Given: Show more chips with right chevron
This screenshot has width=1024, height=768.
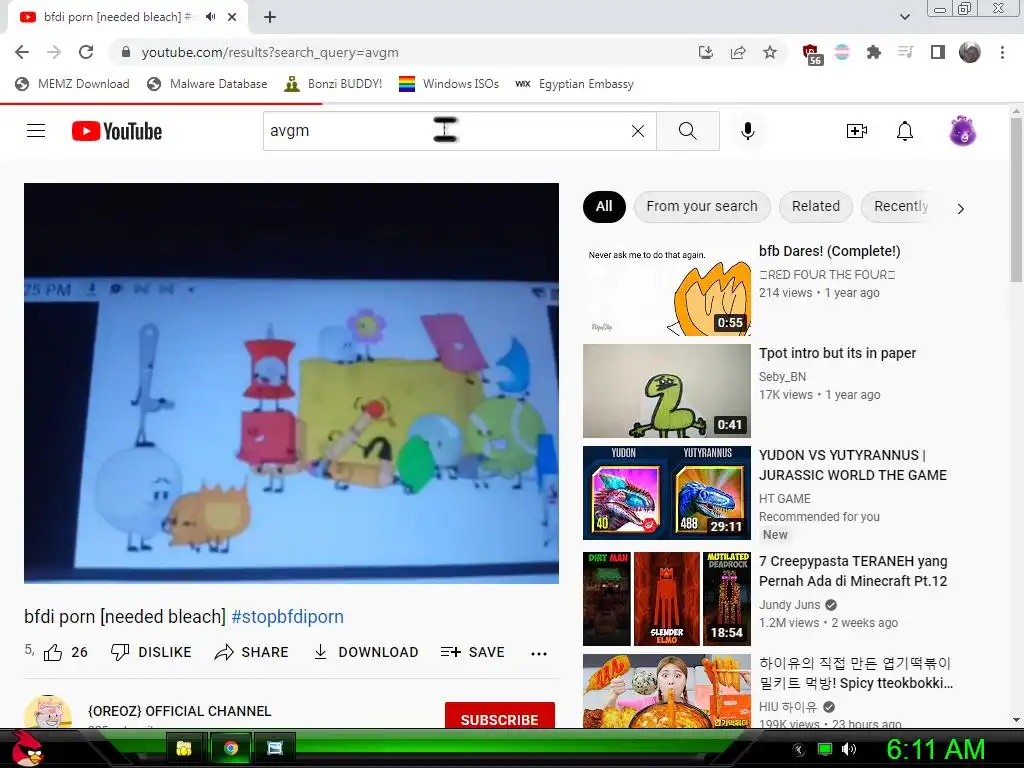Looking at the screenshot, I should pyautogui.click(x=960, y=209).
